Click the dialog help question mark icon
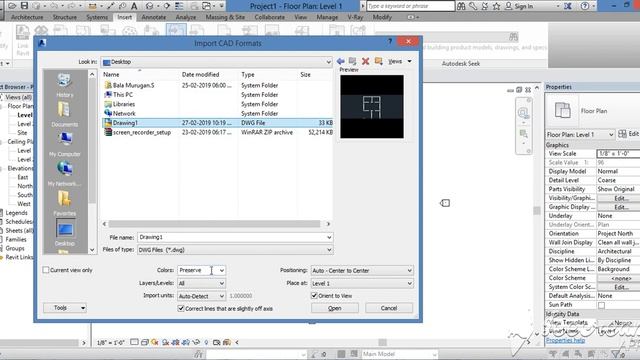 point(390,42)
